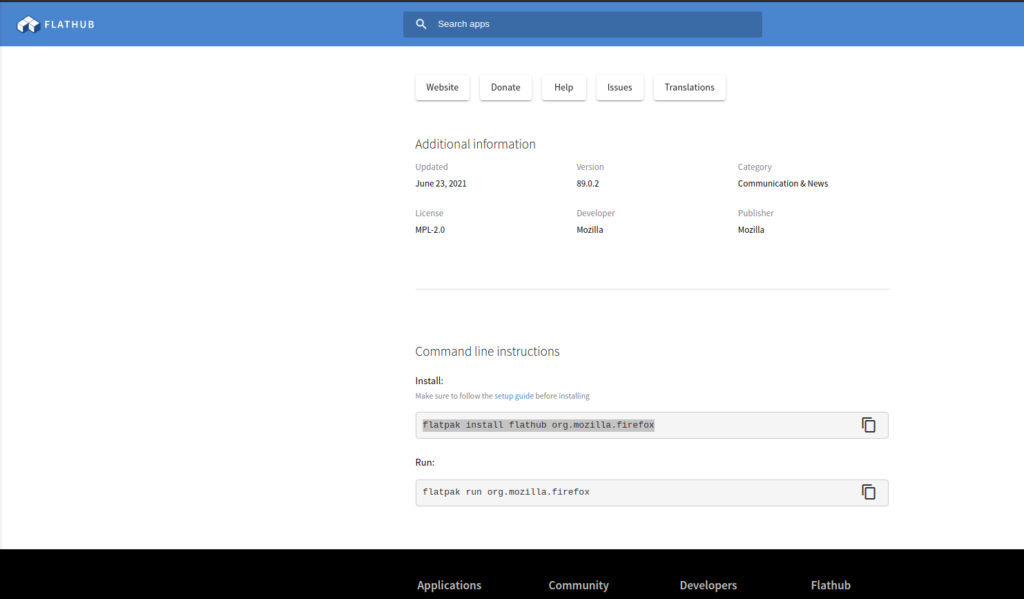Copy the flatpak run command
Image resolution: width=1024 pixels, height=599 pixels.
pos(868,493)
